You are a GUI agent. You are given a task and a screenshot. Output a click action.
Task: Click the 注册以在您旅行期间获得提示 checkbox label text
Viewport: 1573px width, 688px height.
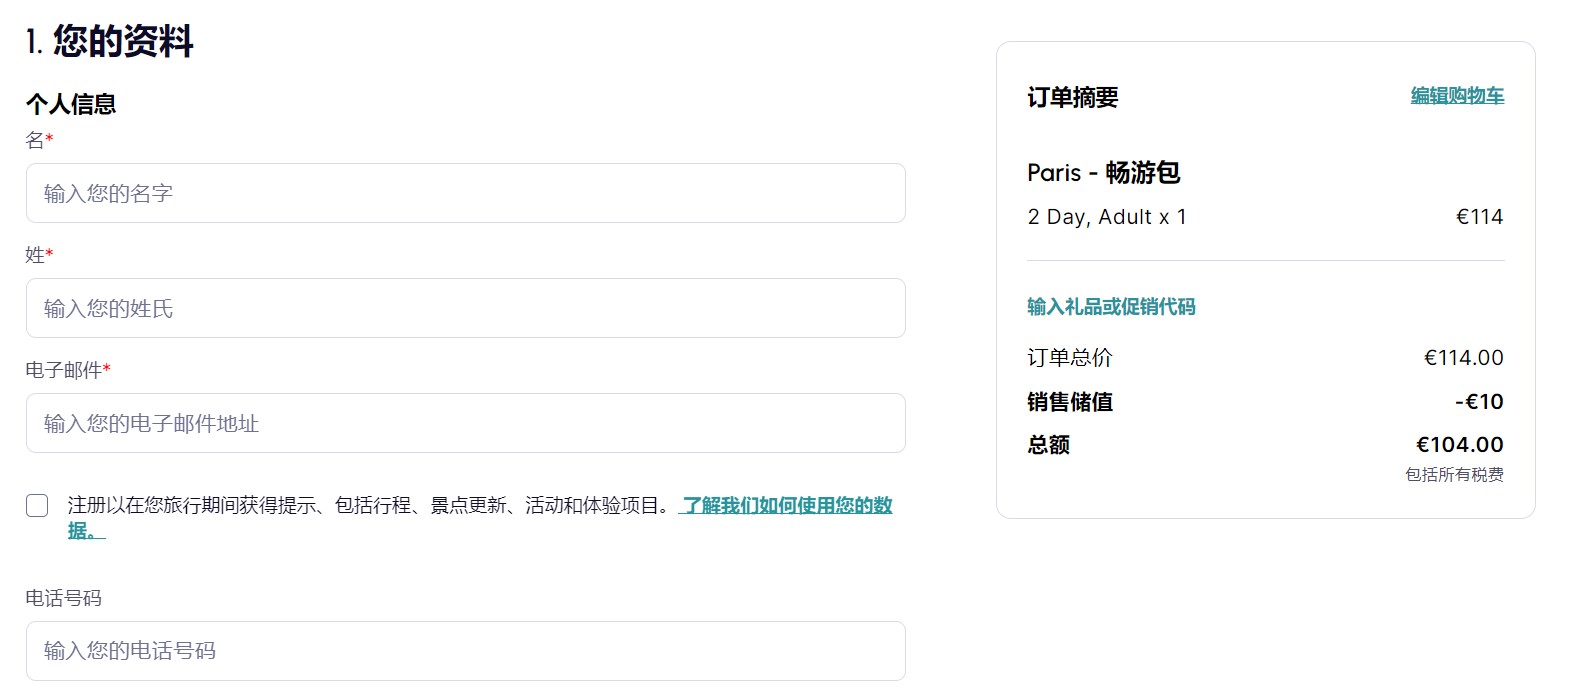[370, 506]
